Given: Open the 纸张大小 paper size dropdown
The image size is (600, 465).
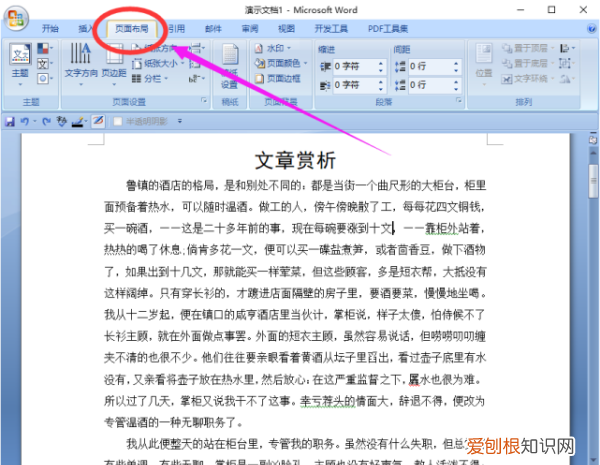Looking at the screenshot, I should 158,63.
